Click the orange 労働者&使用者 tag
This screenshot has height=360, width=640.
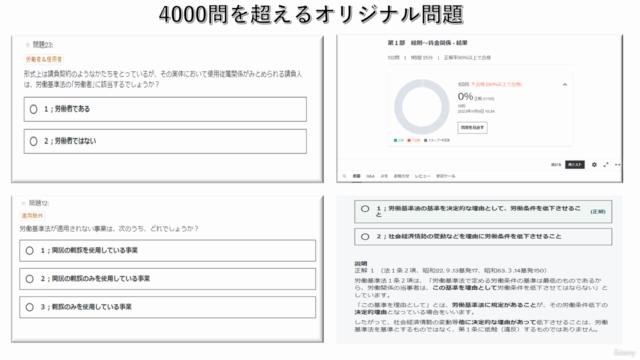pyautogui.click(x=44, y=60)
